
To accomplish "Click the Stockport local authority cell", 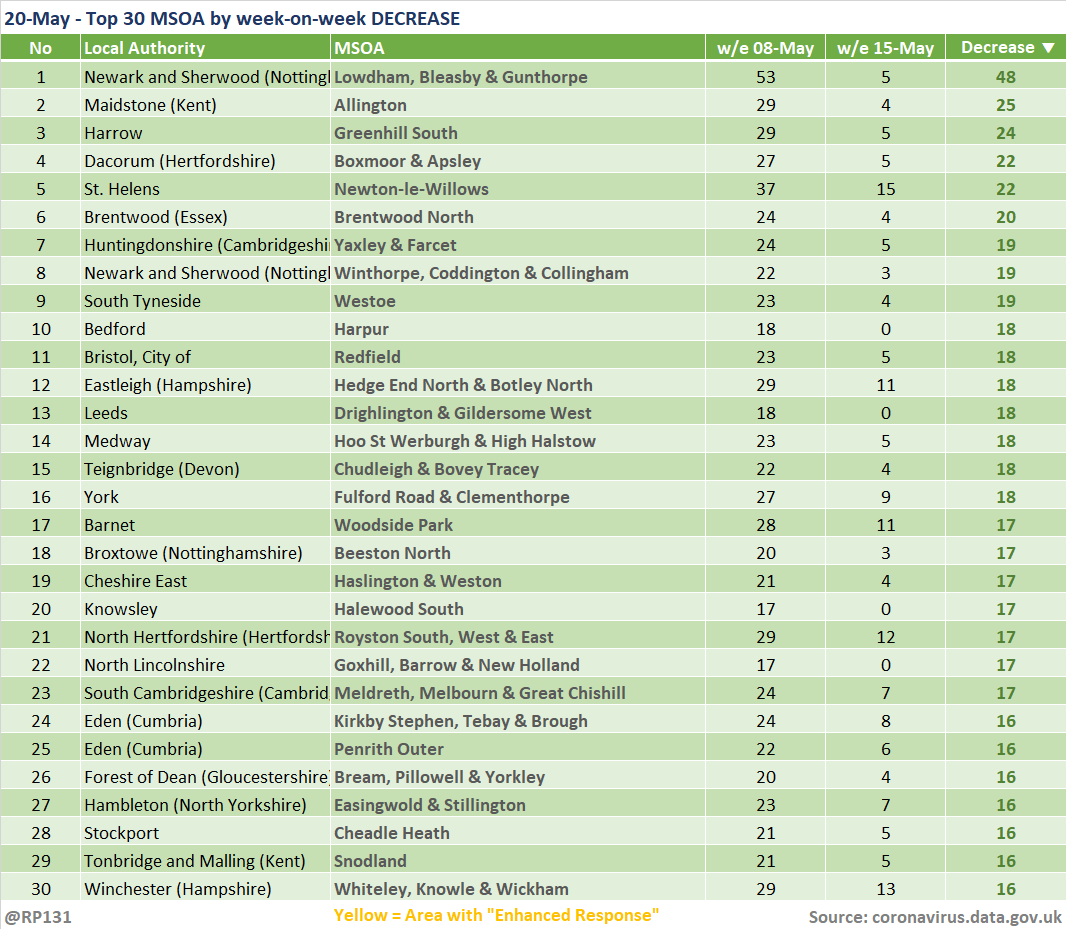I will [x=121, y=833].
